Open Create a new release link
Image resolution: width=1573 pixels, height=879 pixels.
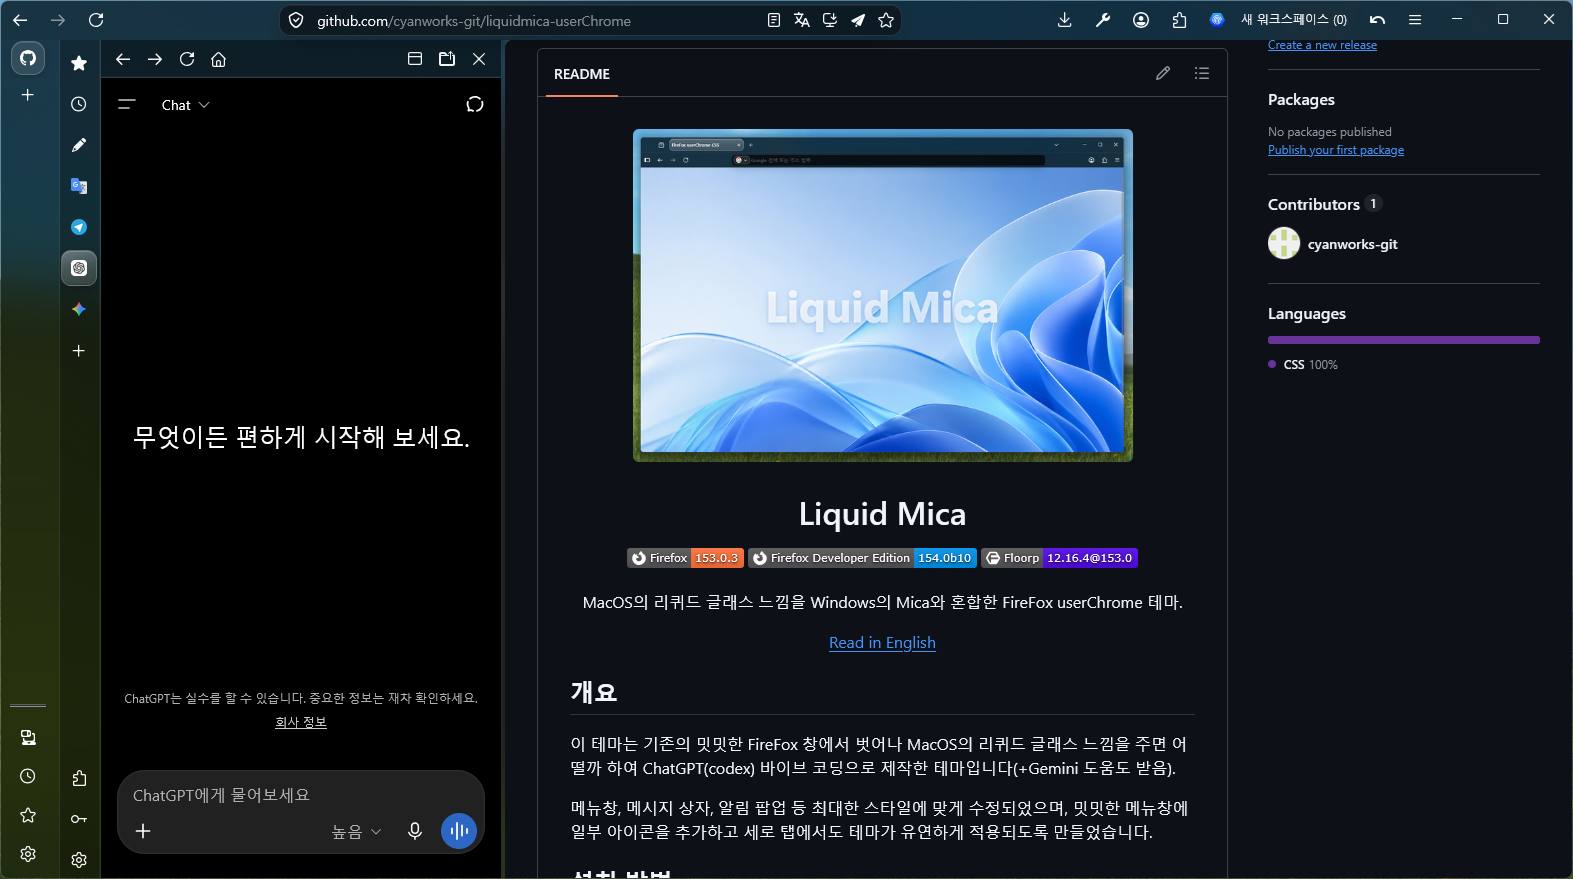[x=1322, y=45]
